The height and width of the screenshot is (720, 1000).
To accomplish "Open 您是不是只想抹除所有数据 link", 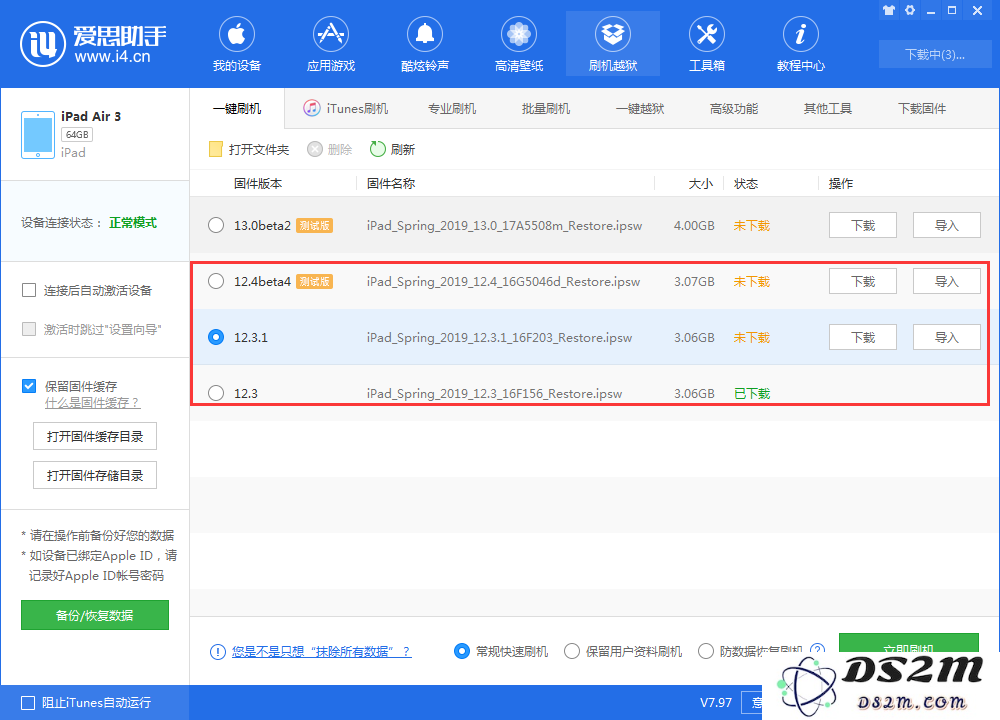I will click(321, 651).
